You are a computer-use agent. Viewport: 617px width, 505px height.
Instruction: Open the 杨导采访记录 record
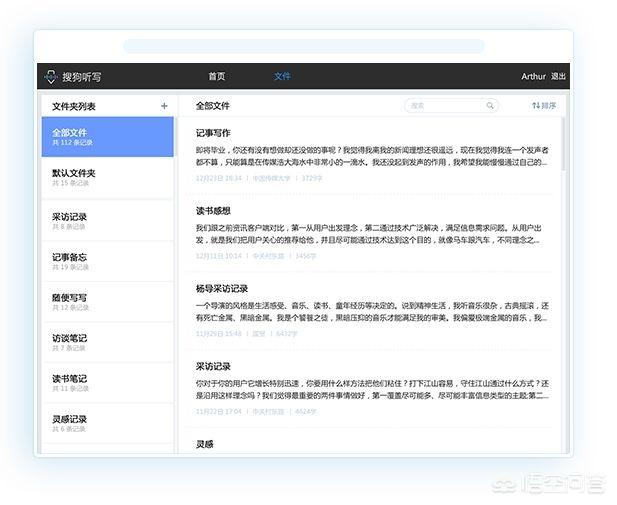(370, 311)
